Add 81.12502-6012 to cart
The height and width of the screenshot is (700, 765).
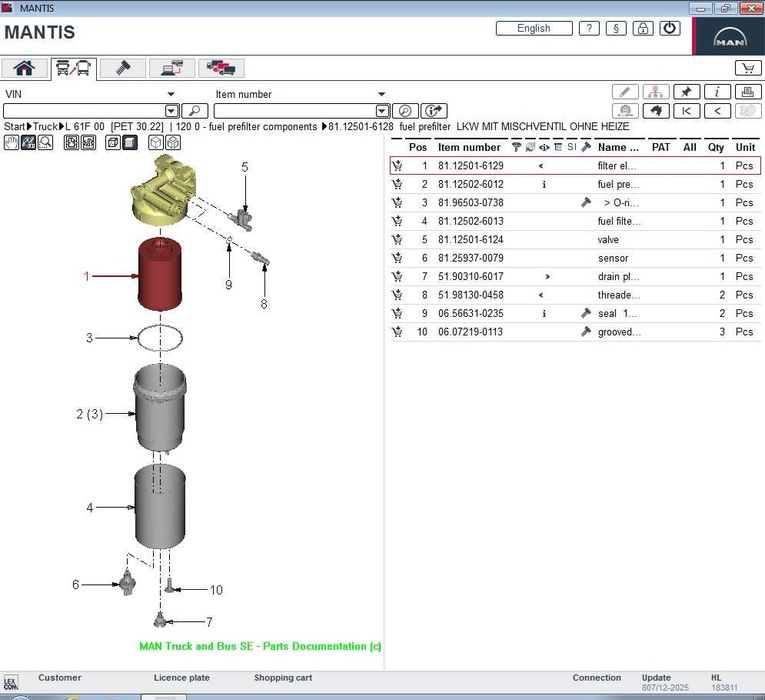398,184
